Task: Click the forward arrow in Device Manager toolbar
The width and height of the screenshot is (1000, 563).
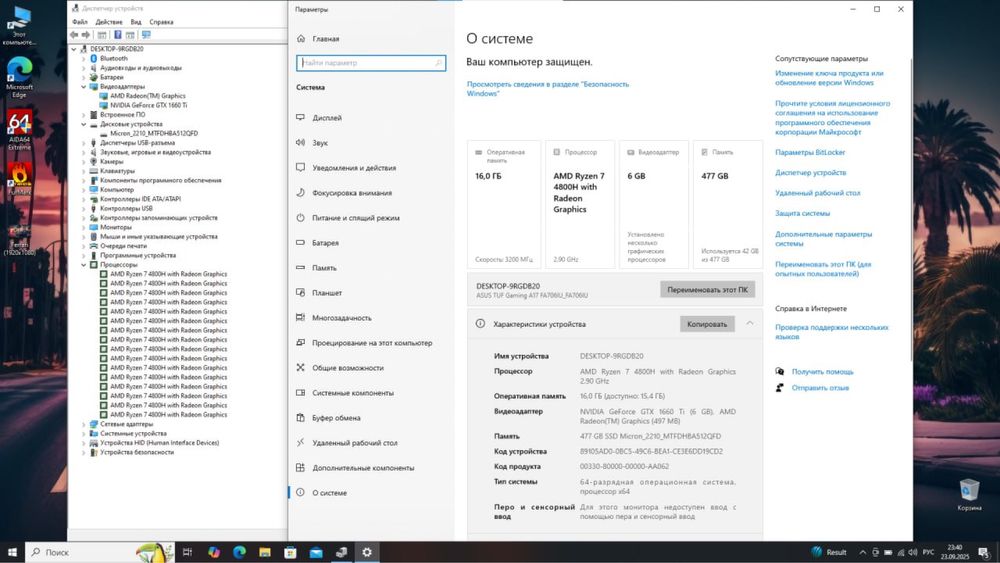Action: [x=85, y=34]
